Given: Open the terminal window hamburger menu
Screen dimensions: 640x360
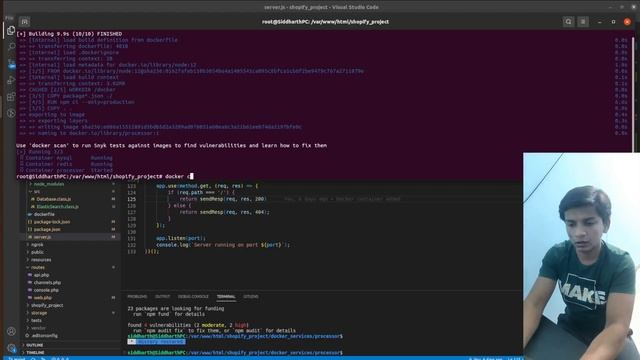Looking at the screenshot, I should (583, 22).
